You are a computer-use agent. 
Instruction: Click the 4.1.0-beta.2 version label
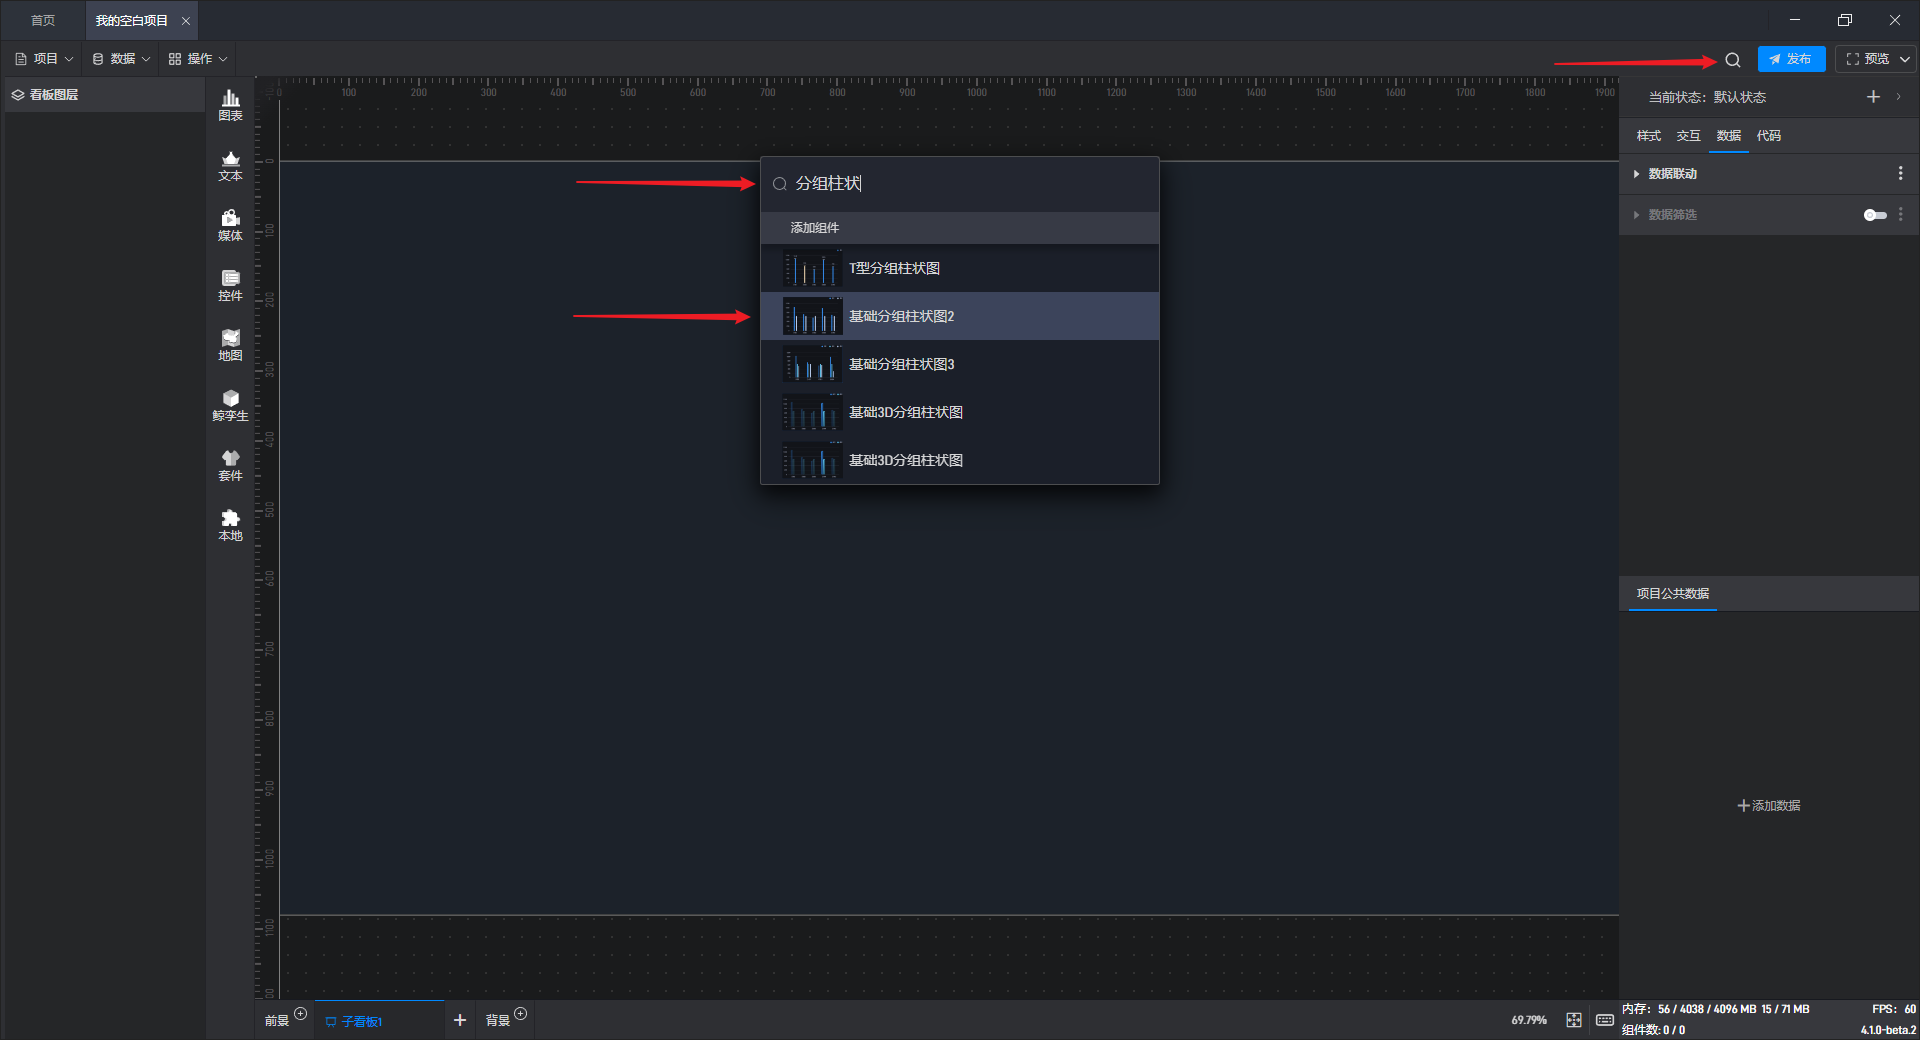coord(1888,1030)
